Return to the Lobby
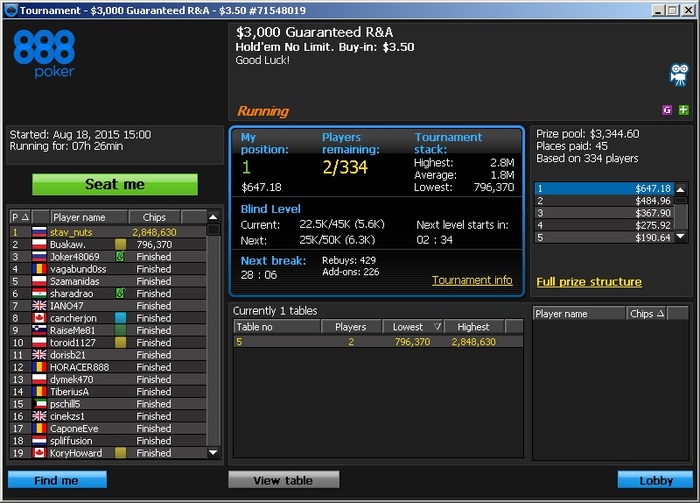This screenshot has width=700, height=503. (x=655, y=480)
